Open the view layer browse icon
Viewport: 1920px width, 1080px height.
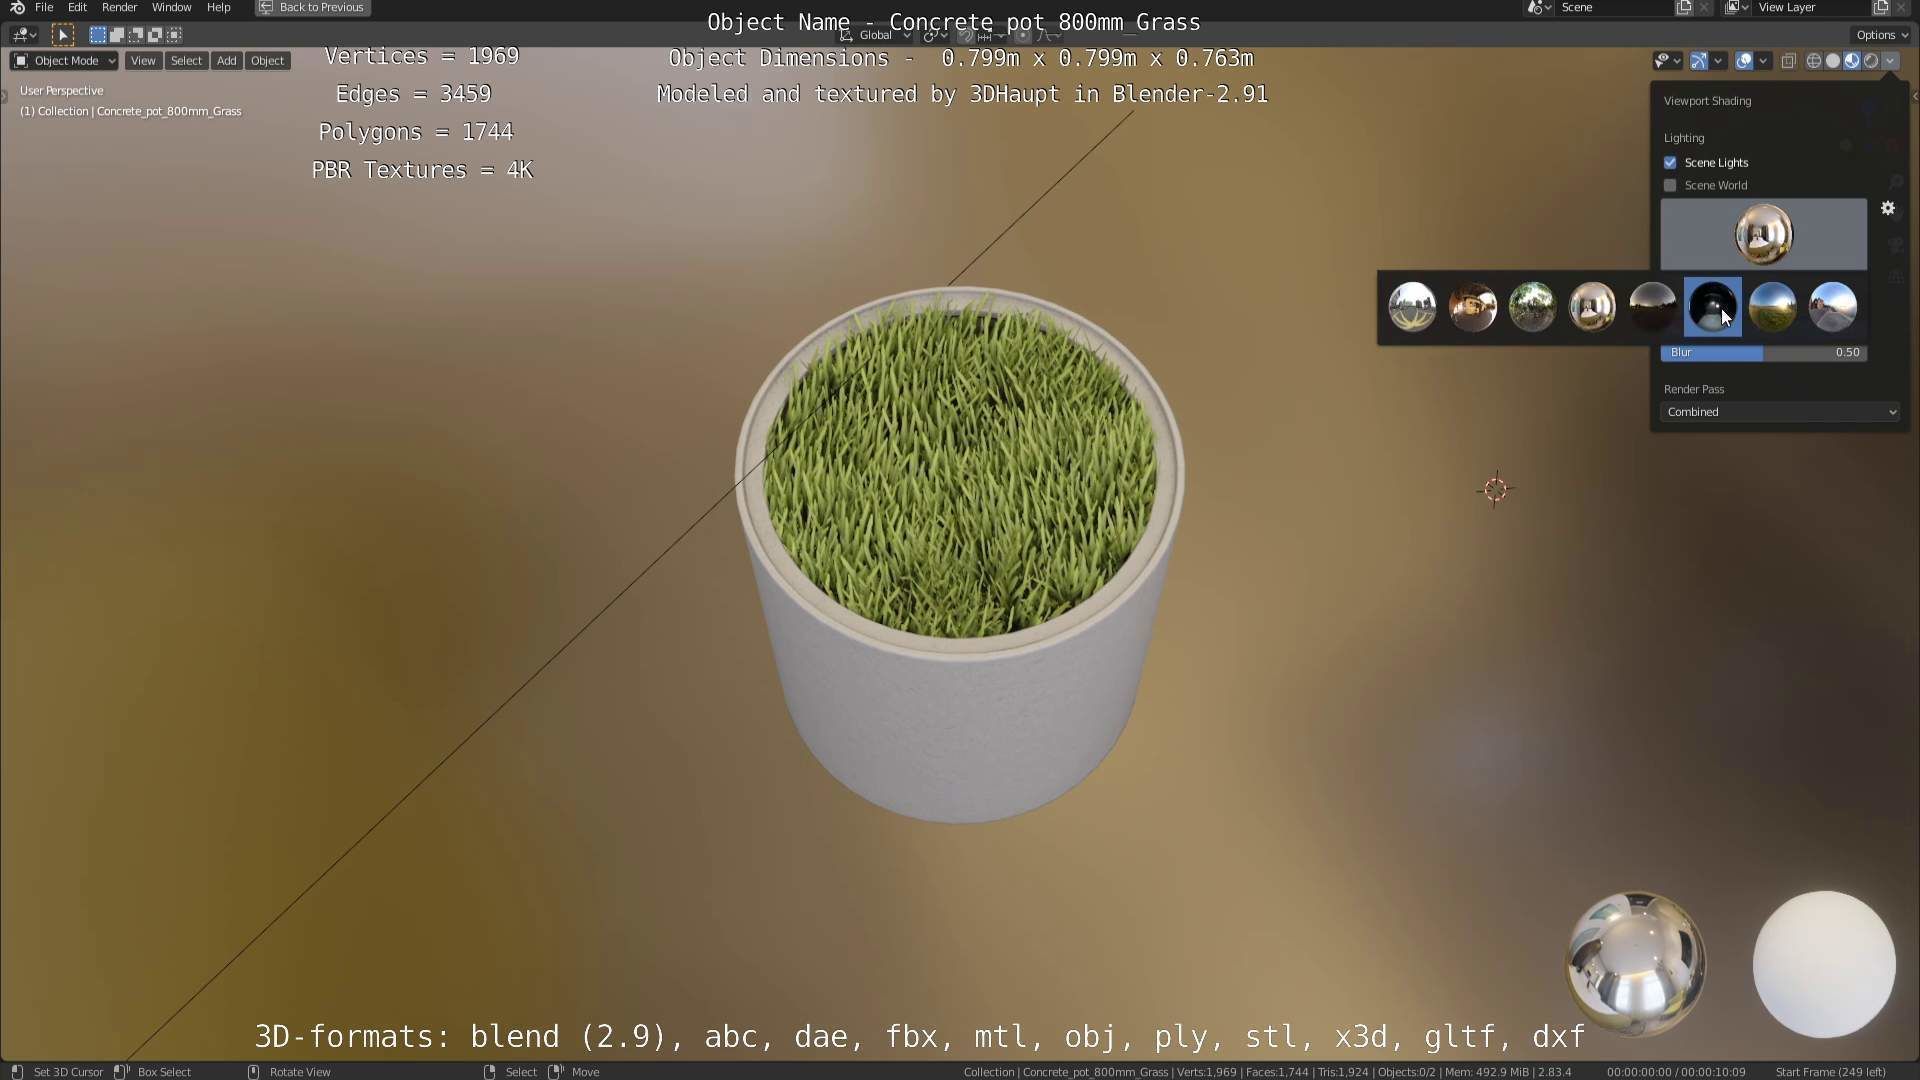coord(1737,7)
